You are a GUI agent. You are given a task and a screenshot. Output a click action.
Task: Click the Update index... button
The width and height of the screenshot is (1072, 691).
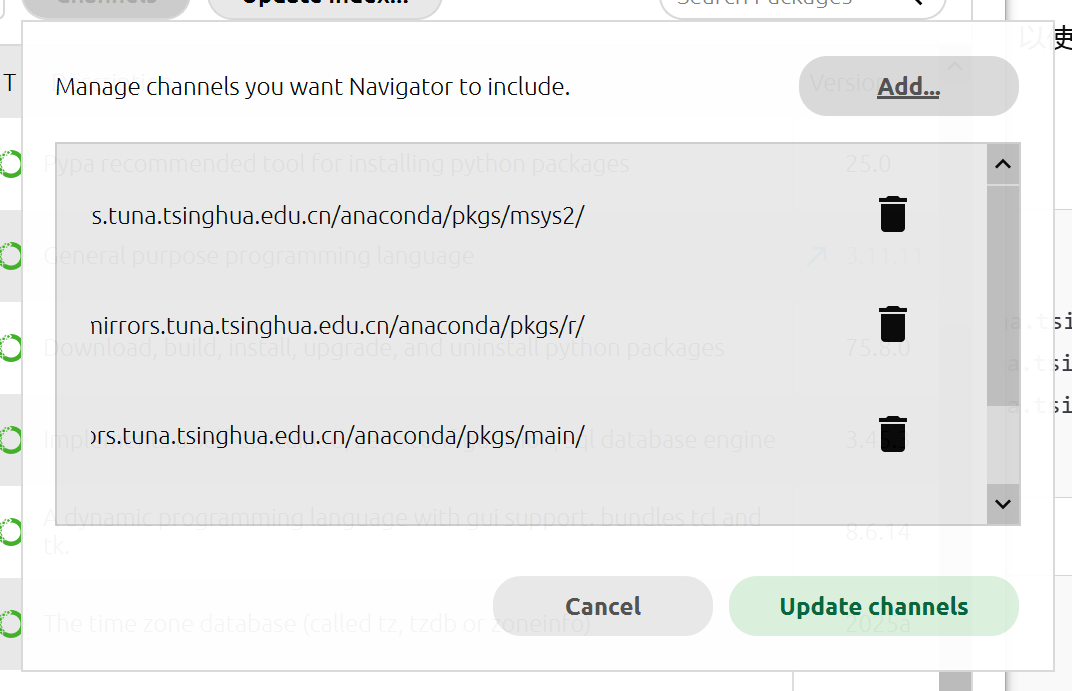pyautogui.click(x=324, y=5)
